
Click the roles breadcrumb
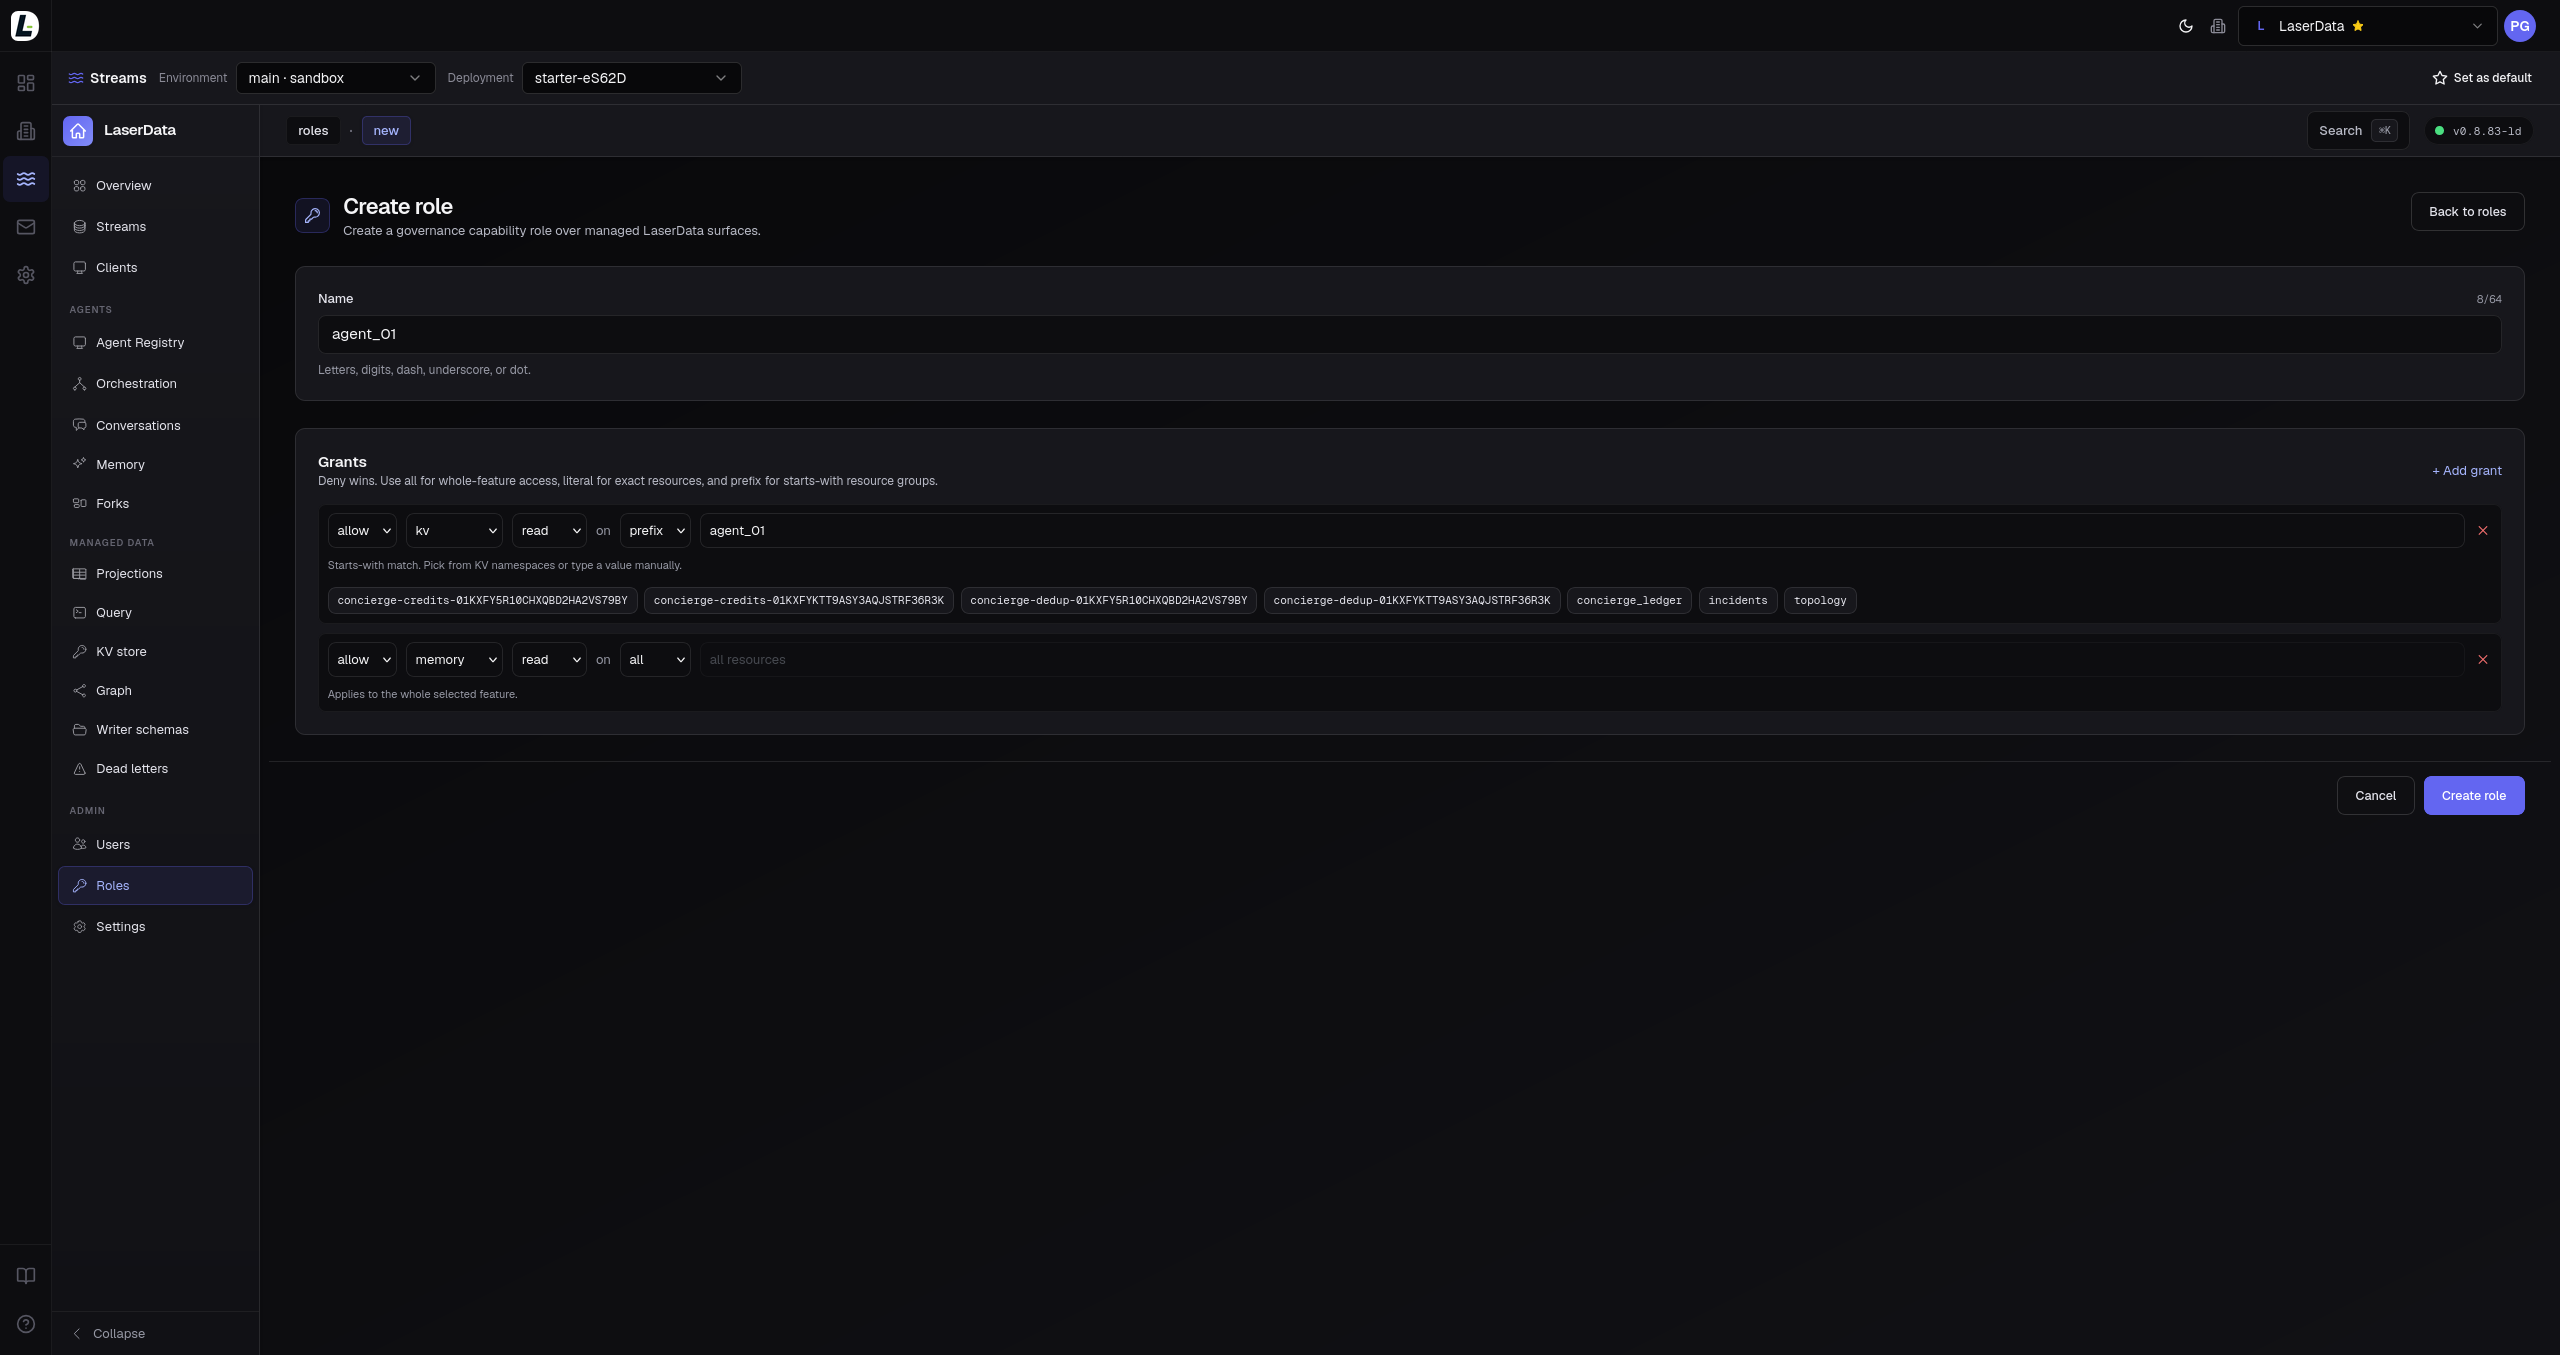coord(313,131)
